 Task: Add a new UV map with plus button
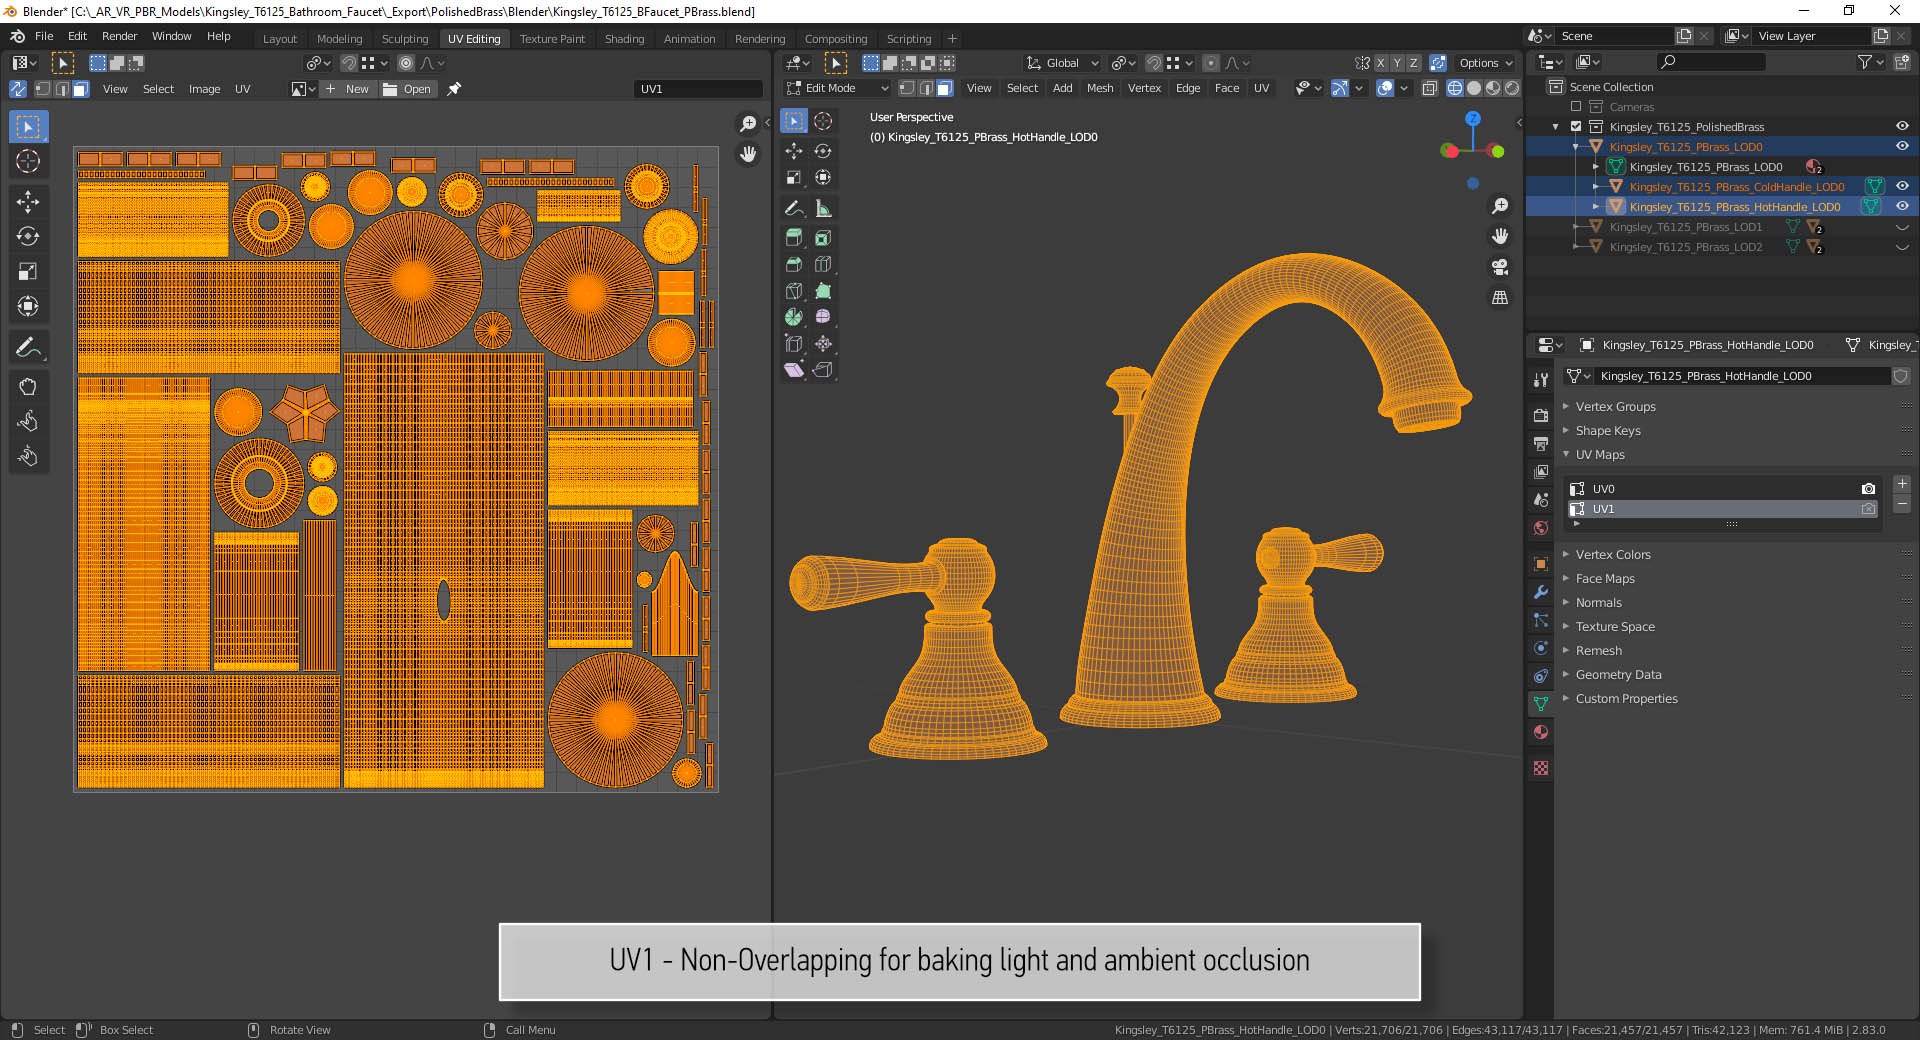(1902, 484)
